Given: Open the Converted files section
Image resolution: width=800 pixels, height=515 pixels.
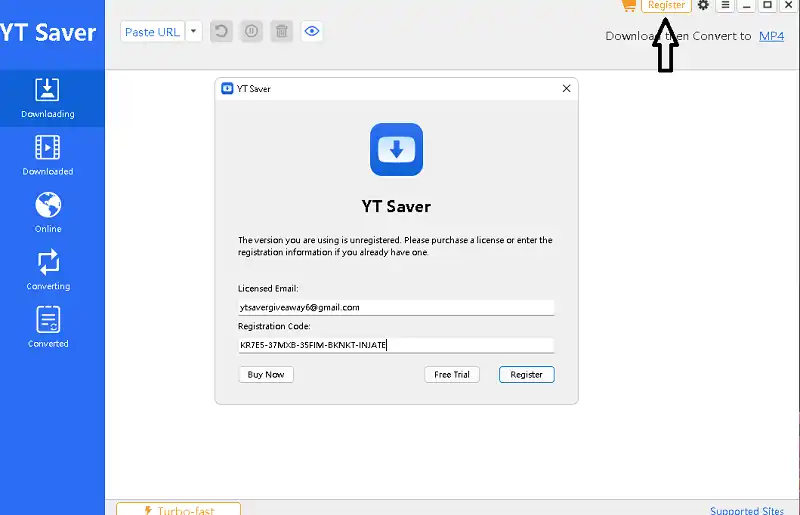Looking at the screenshot, I should point(48,327).
